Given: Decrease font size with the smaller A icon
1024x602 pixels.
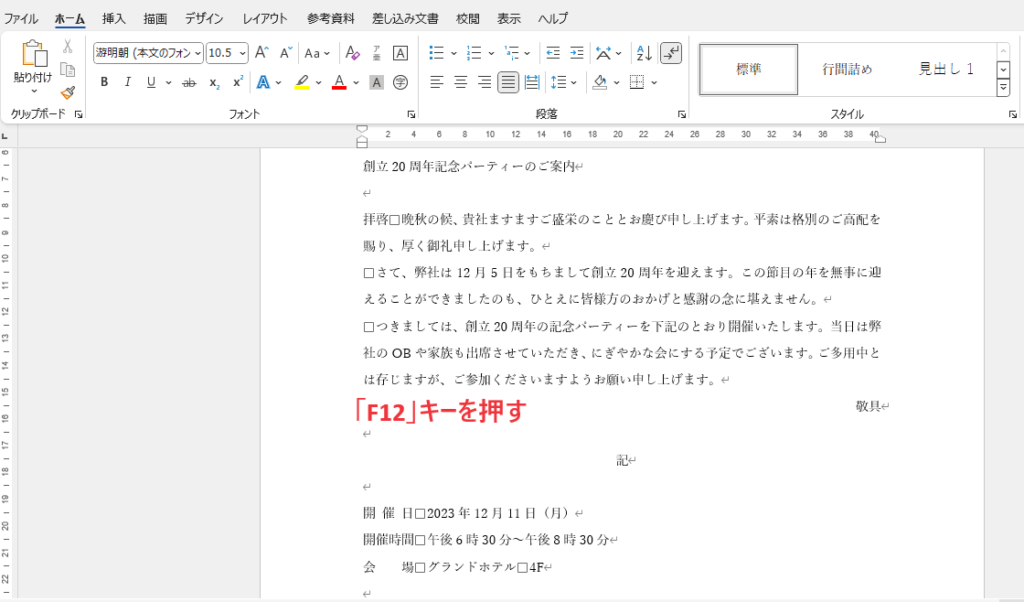Looking at the screenshot, I should [x=285, y=53].
